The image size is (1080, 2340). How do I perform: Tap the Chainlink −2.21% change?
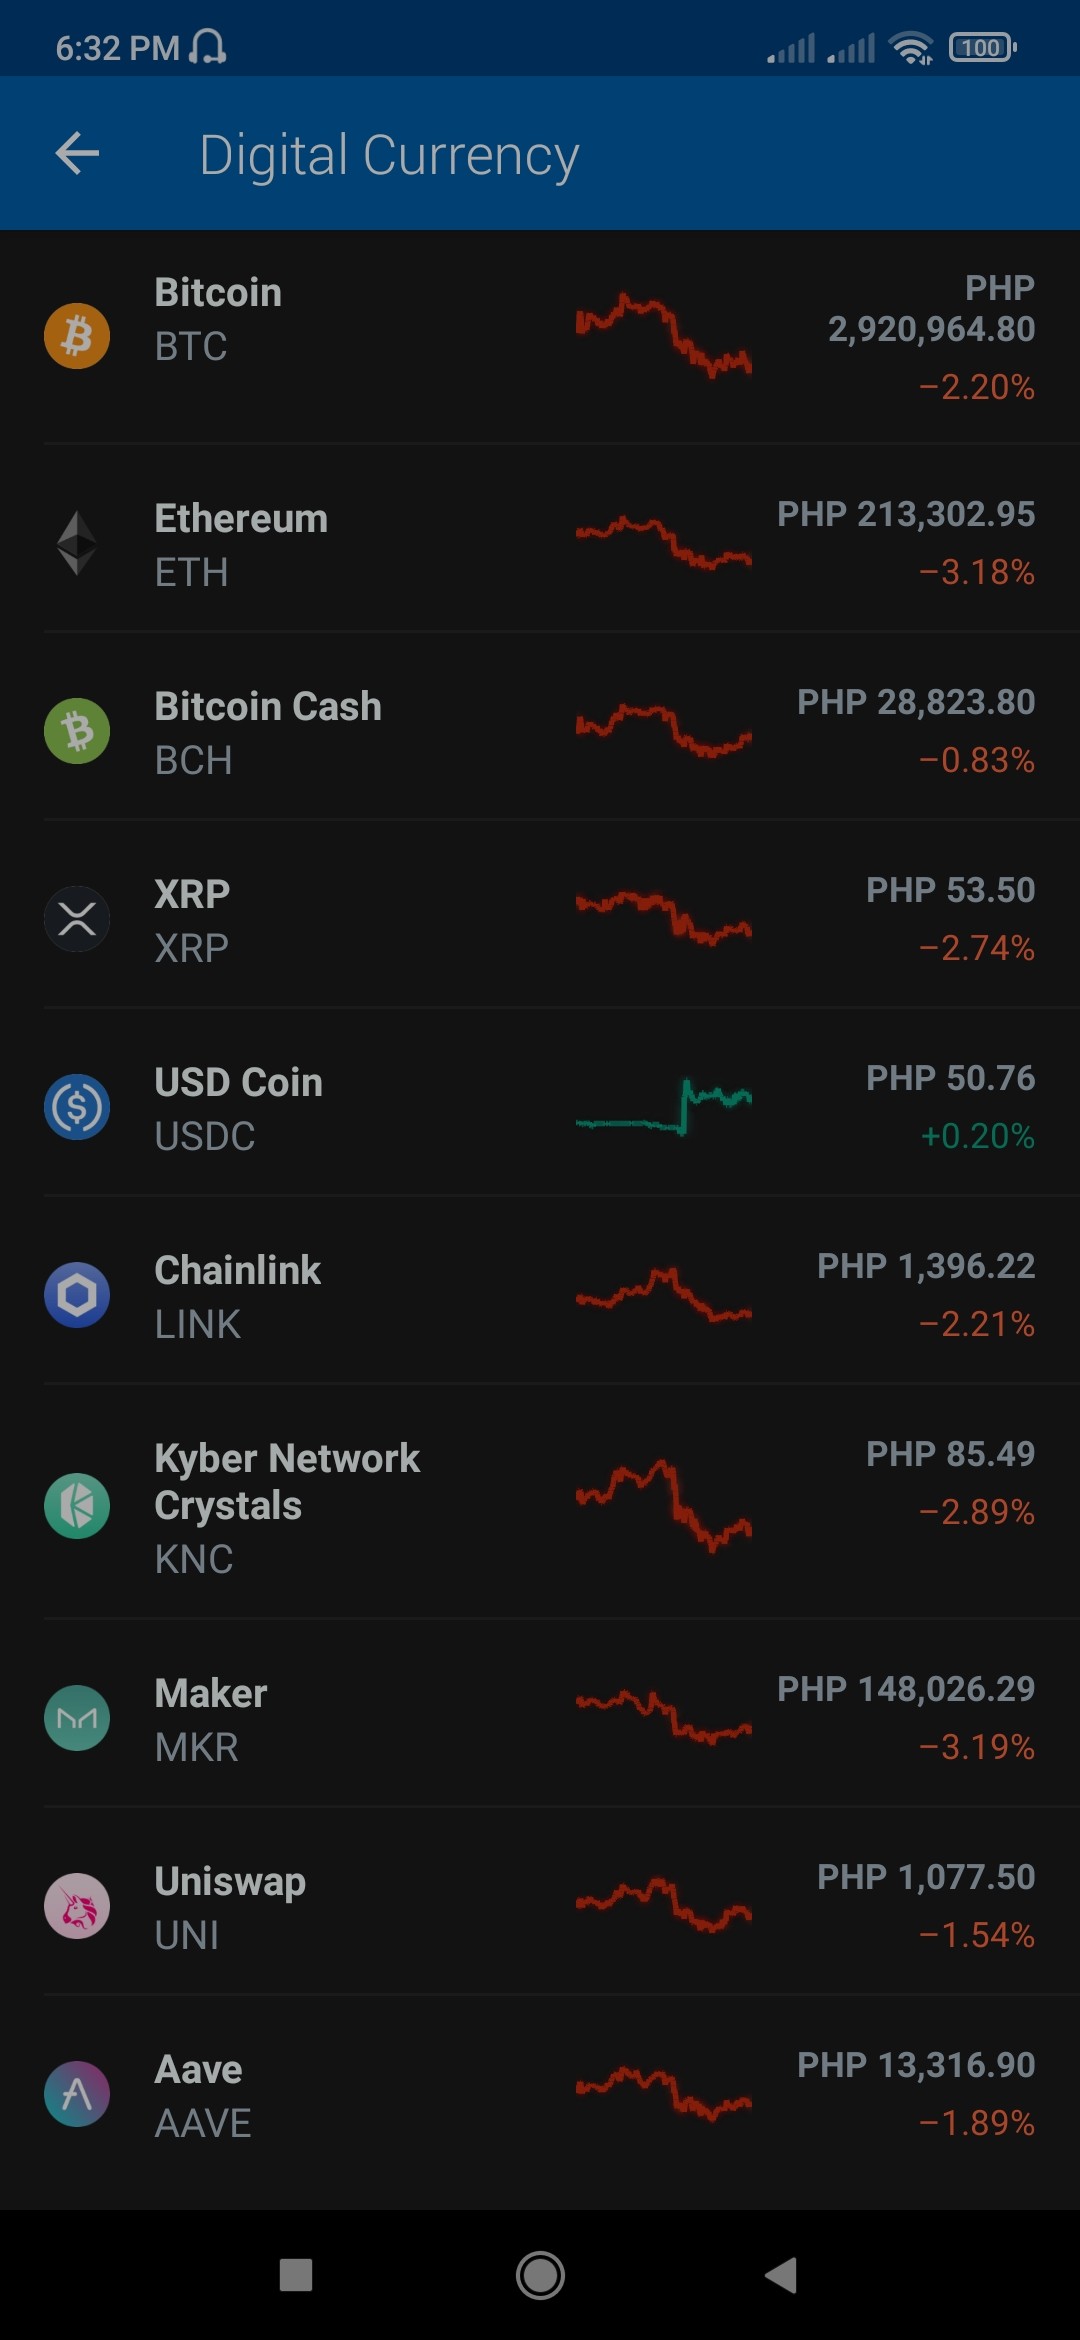[x=976, y=1324]
